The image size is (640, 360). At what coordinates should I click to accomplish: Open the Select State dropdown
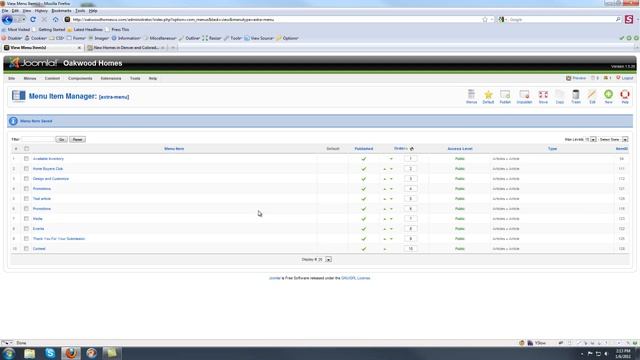(x=613, y=140)
